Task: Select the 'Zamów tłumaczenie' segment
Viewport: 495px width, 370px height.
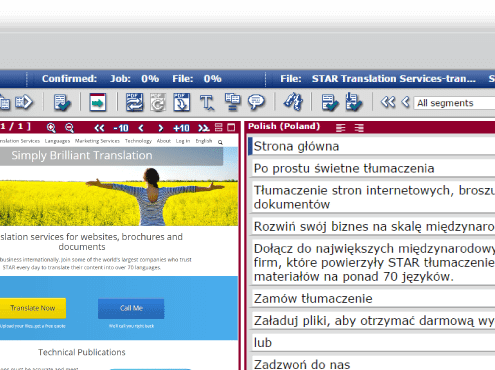Action: 373,299
